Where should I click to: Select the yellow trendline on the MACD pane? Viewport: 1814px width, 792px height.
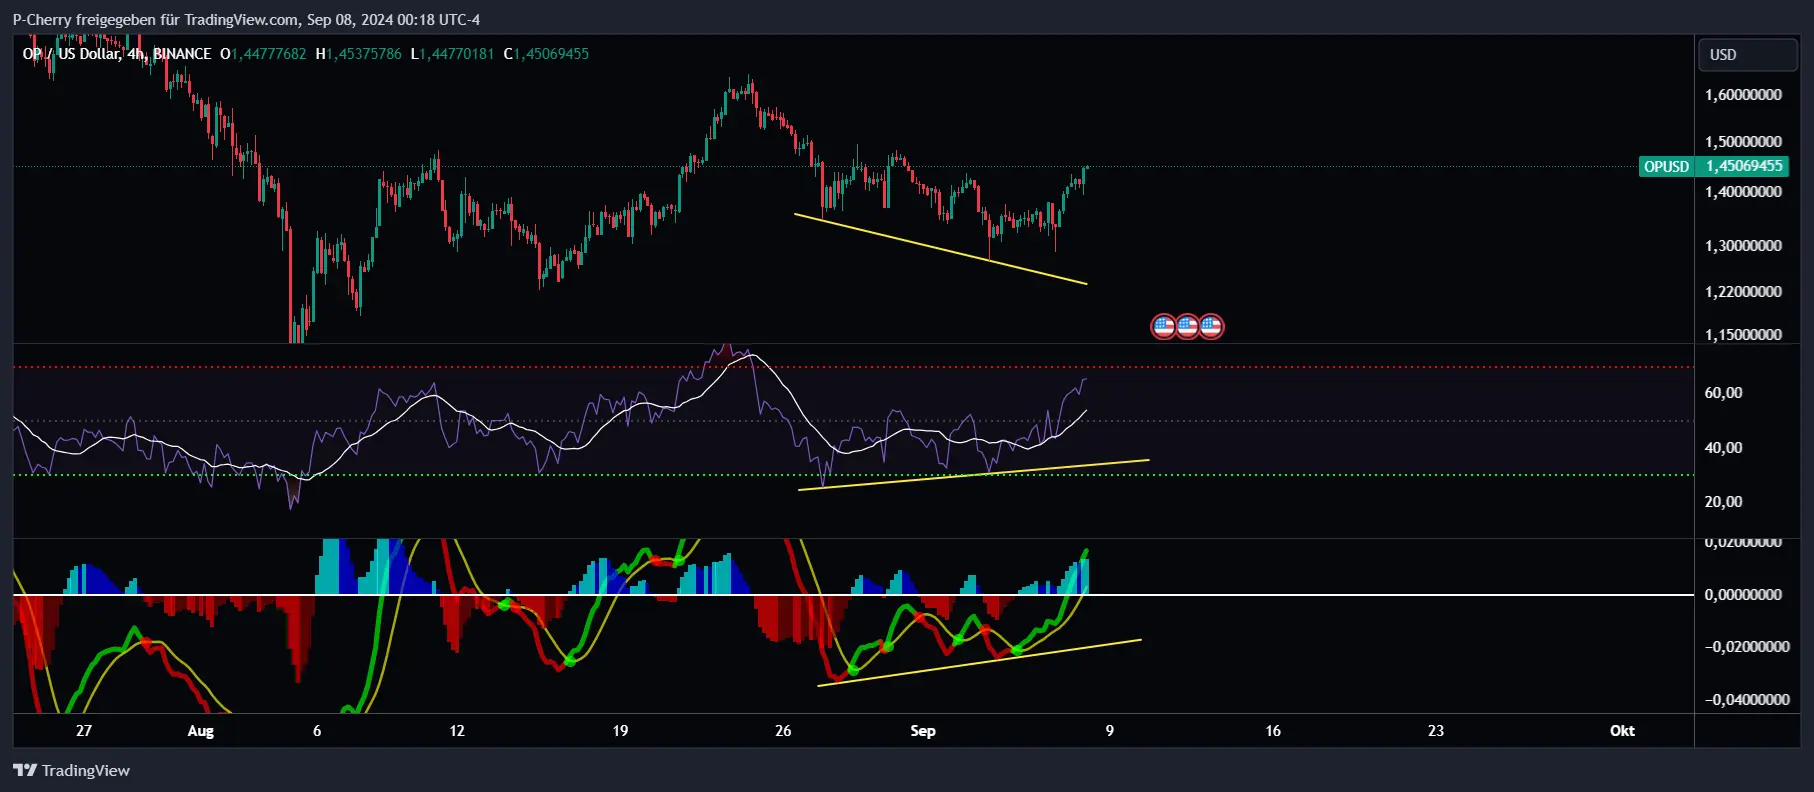(979, 662)
